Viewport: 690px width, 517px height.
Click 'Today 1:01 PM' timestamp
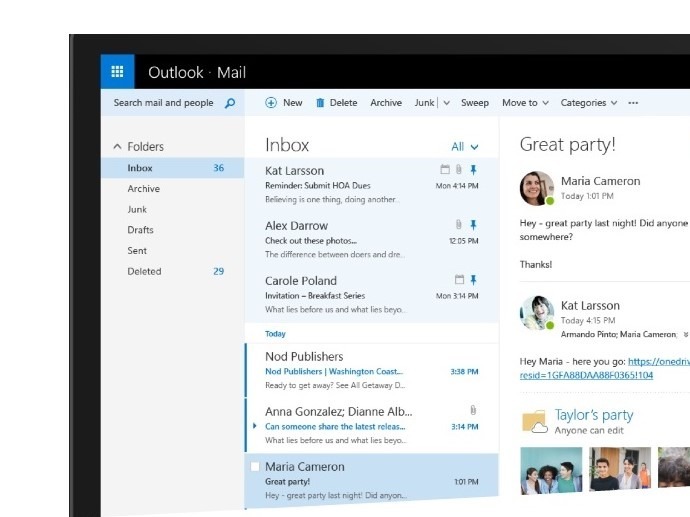point(587,196)
